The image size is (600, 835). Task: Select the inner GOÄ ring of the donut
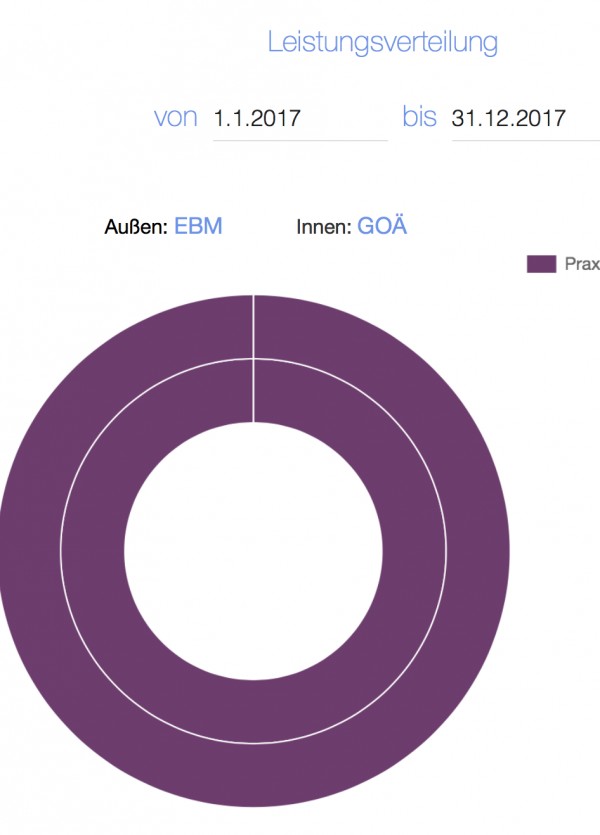click(x=414, y=551)
